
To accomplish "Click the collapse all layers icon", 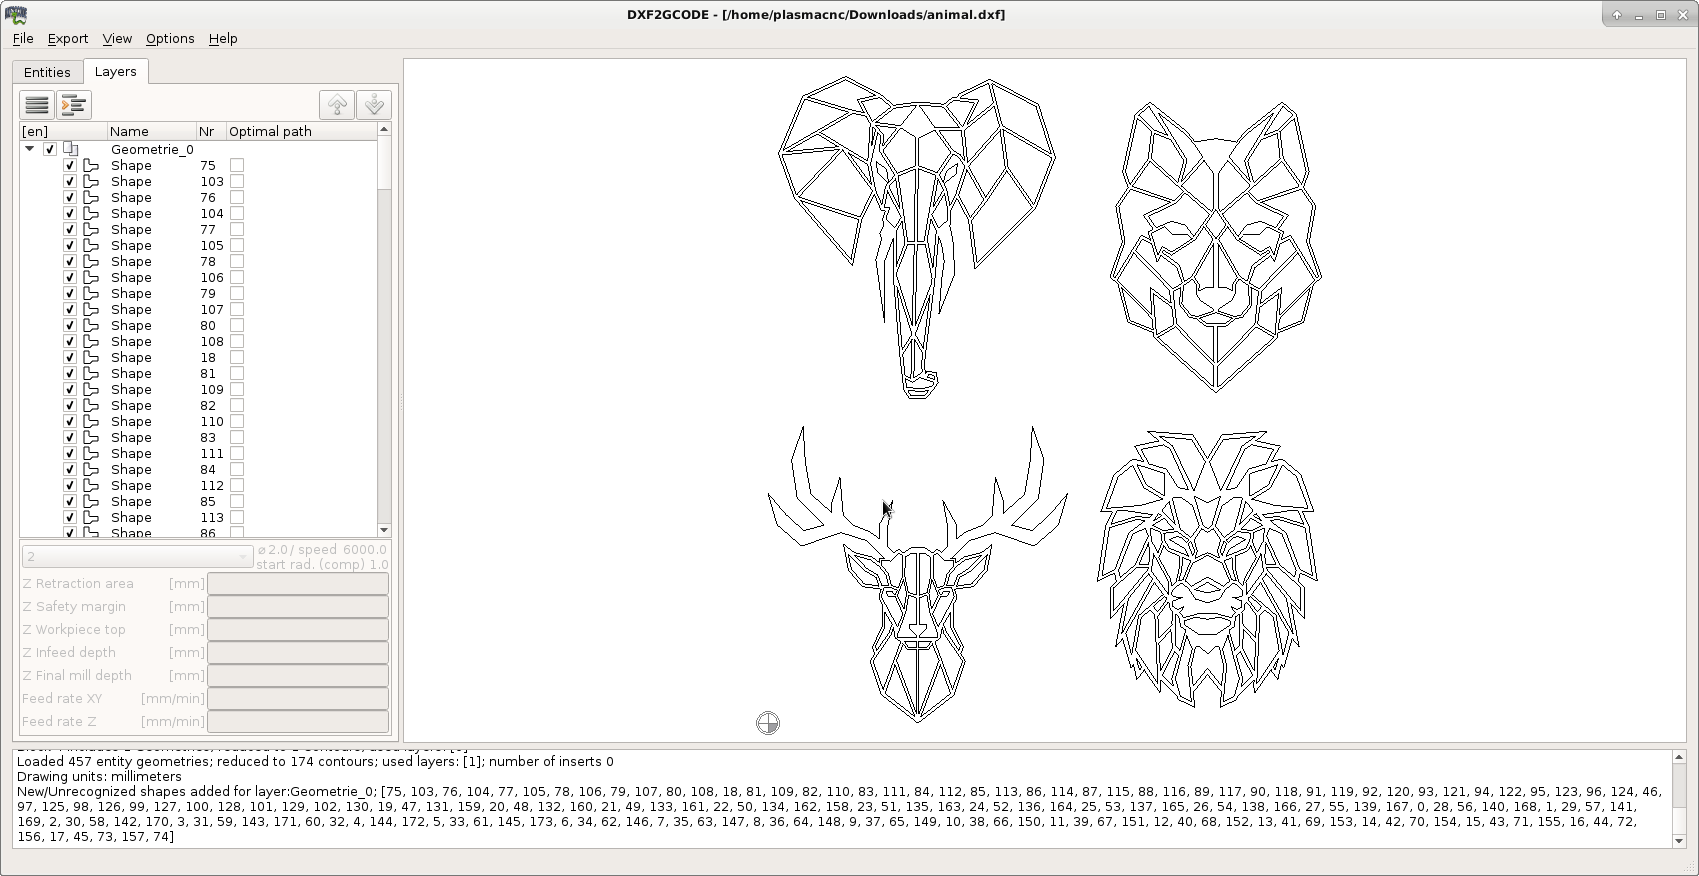I will pyautogui.click(x=37, y=105).
